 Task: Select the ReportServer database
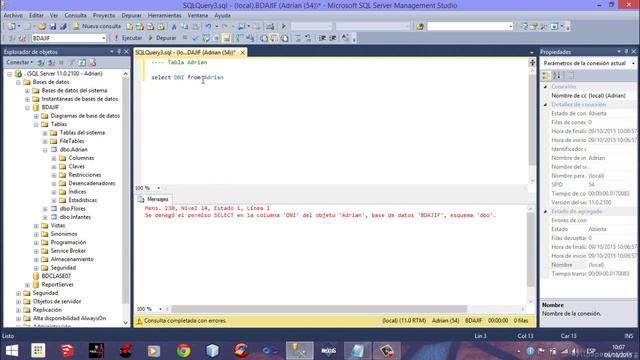[x=58, y=285]
